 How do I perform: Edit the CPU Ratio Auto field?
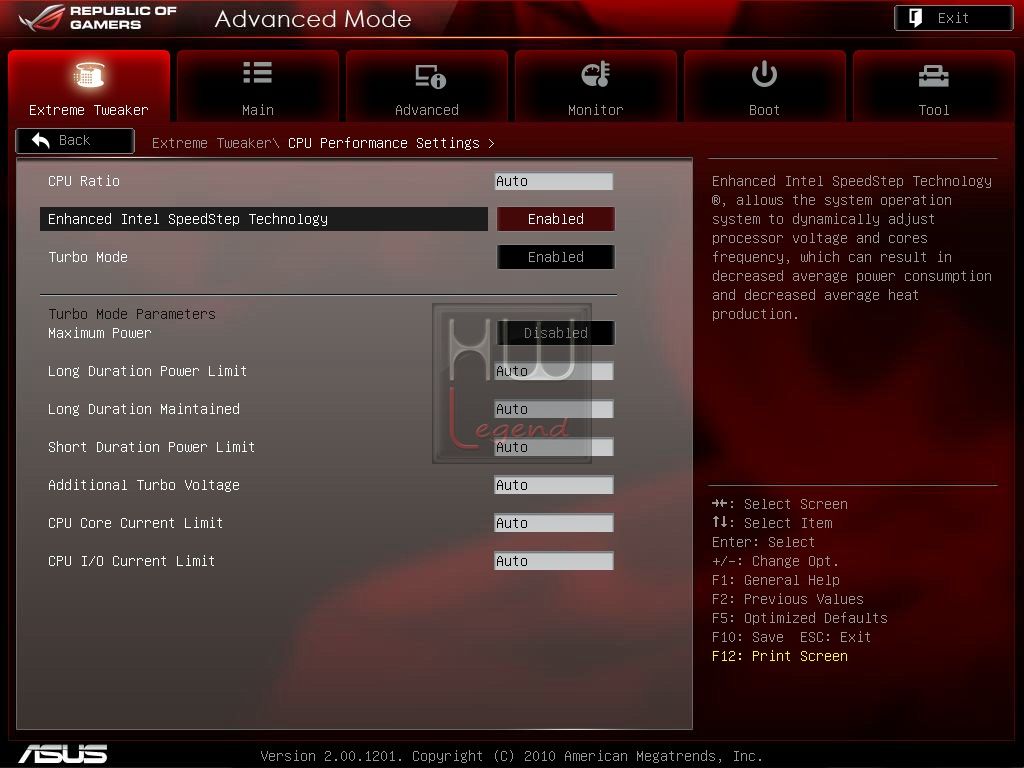coord(554,181)
